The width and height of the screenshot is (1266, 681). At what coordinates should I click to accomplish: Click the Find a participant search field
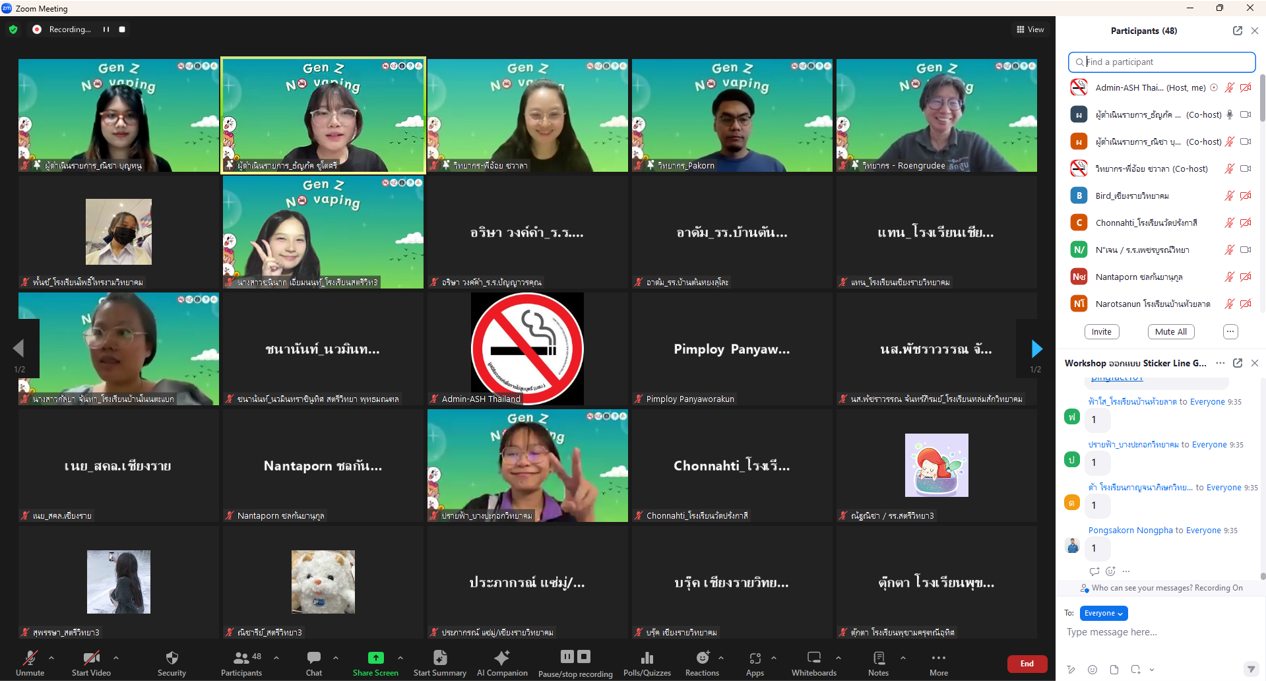pyautogui.click(x=1162, y=62)
